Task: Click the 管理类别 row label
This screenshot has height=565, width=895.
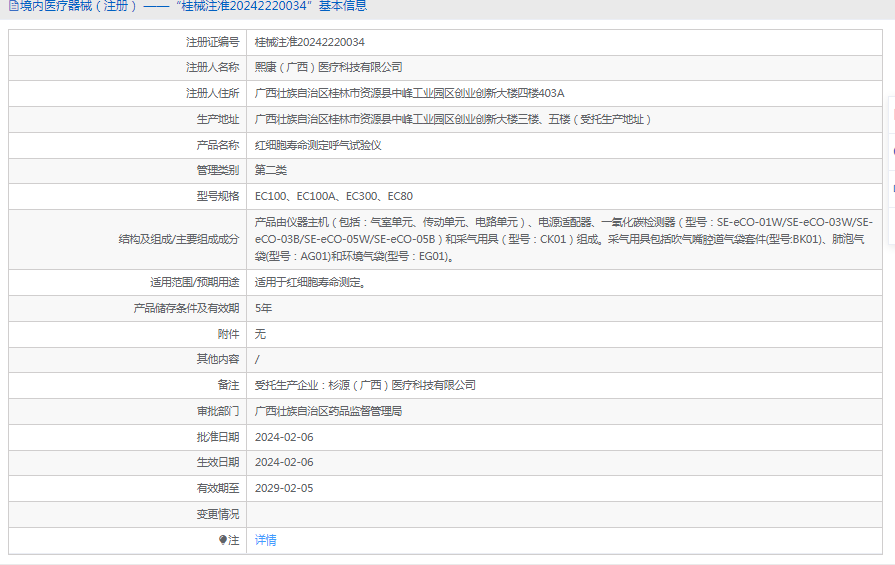Action: point(217,170)
